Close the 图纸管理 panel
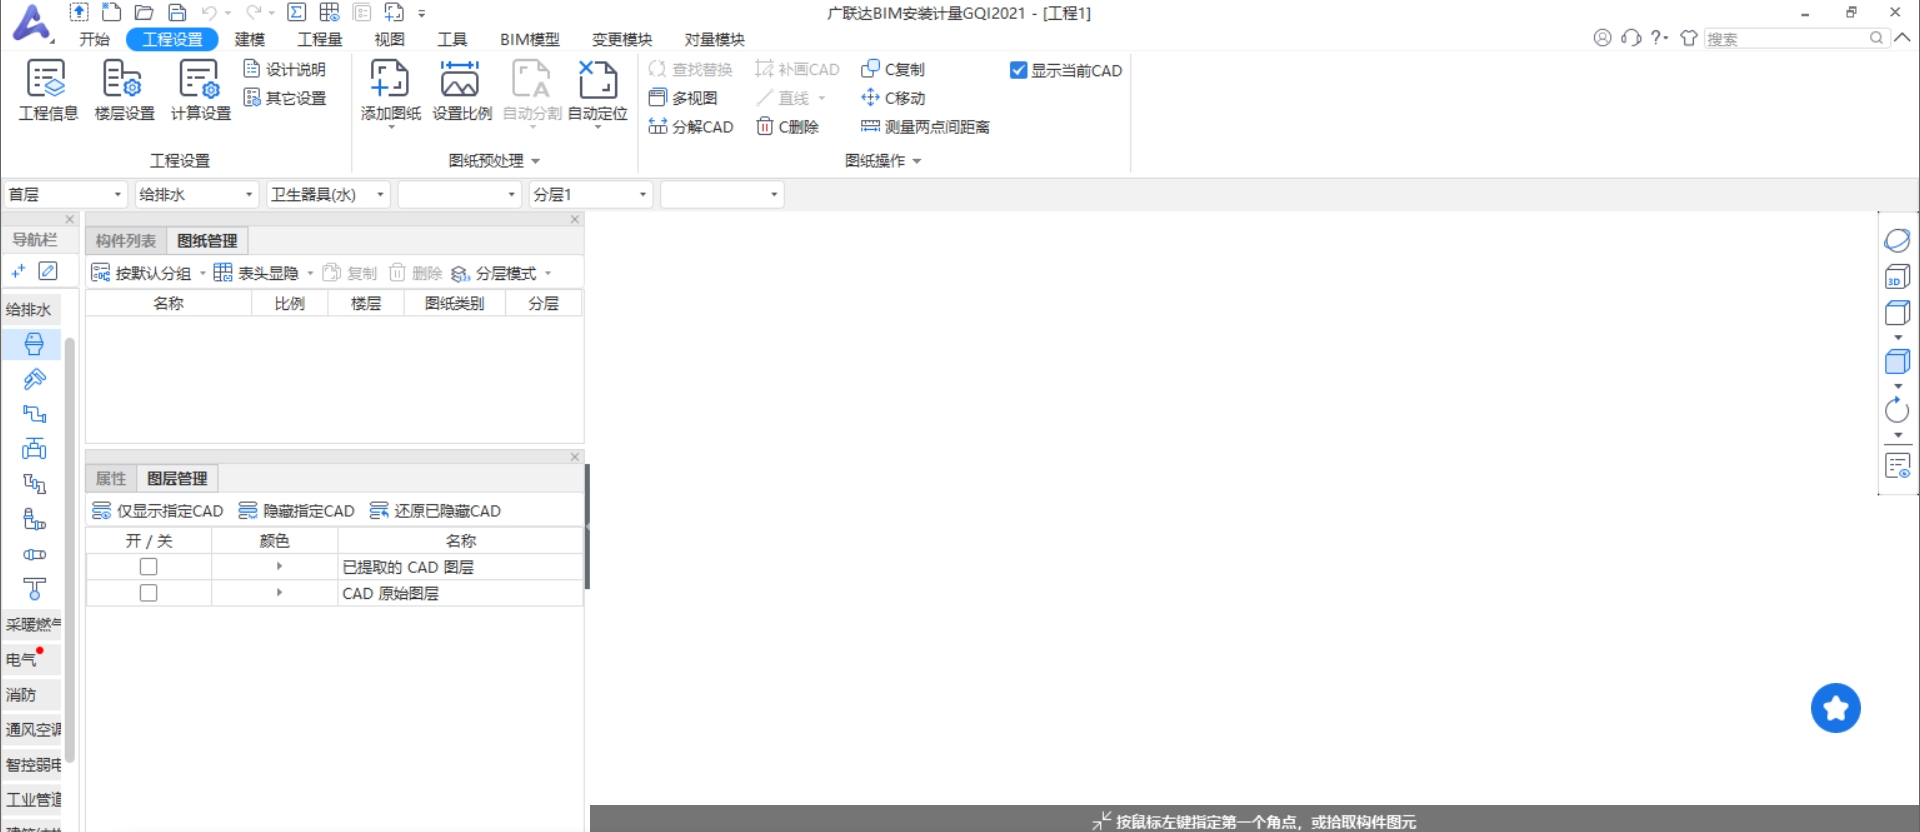 (575, 219)
